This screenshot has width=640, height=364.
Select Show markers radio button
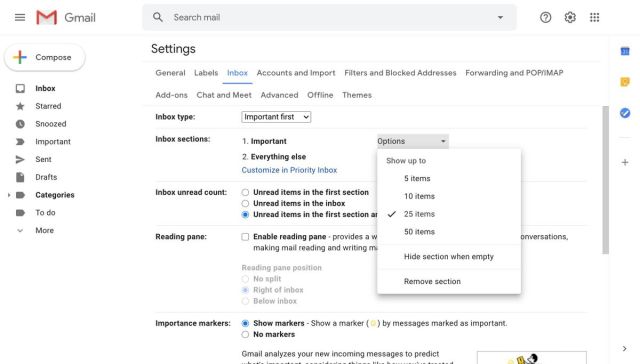[245, 323]
